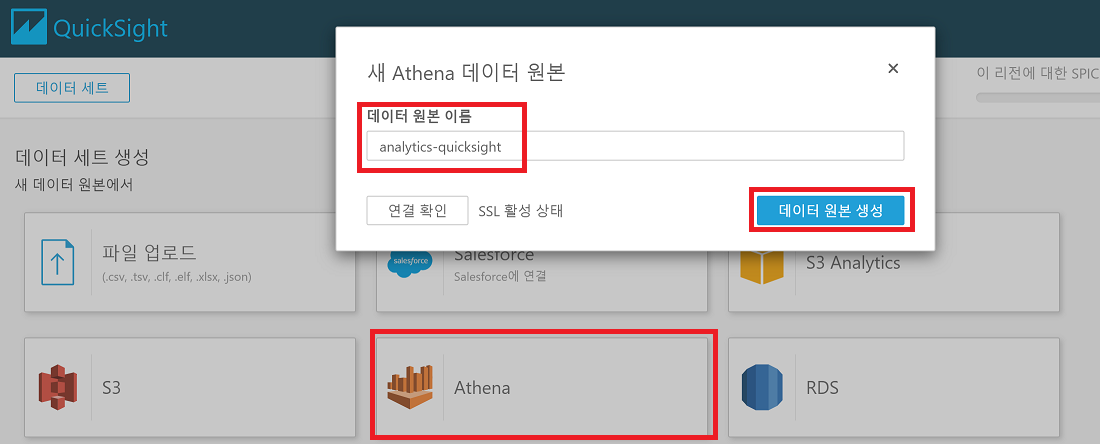
Task: Choose the RDS data source label
Action: pyautogui.click(x=823, y=387)
